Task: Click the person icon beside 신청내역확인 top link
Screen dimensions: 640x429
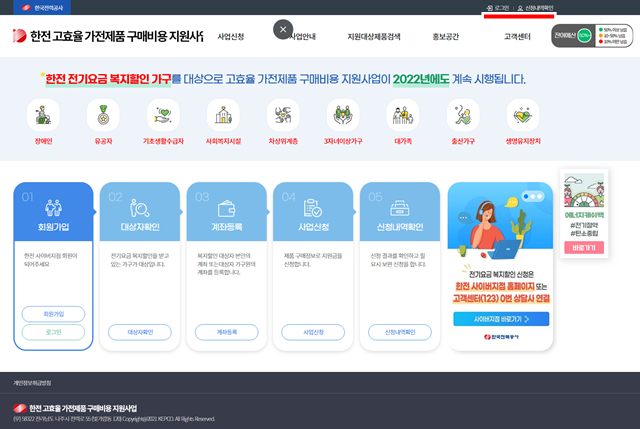Action: pyautogui.click(x=520, y=8)
